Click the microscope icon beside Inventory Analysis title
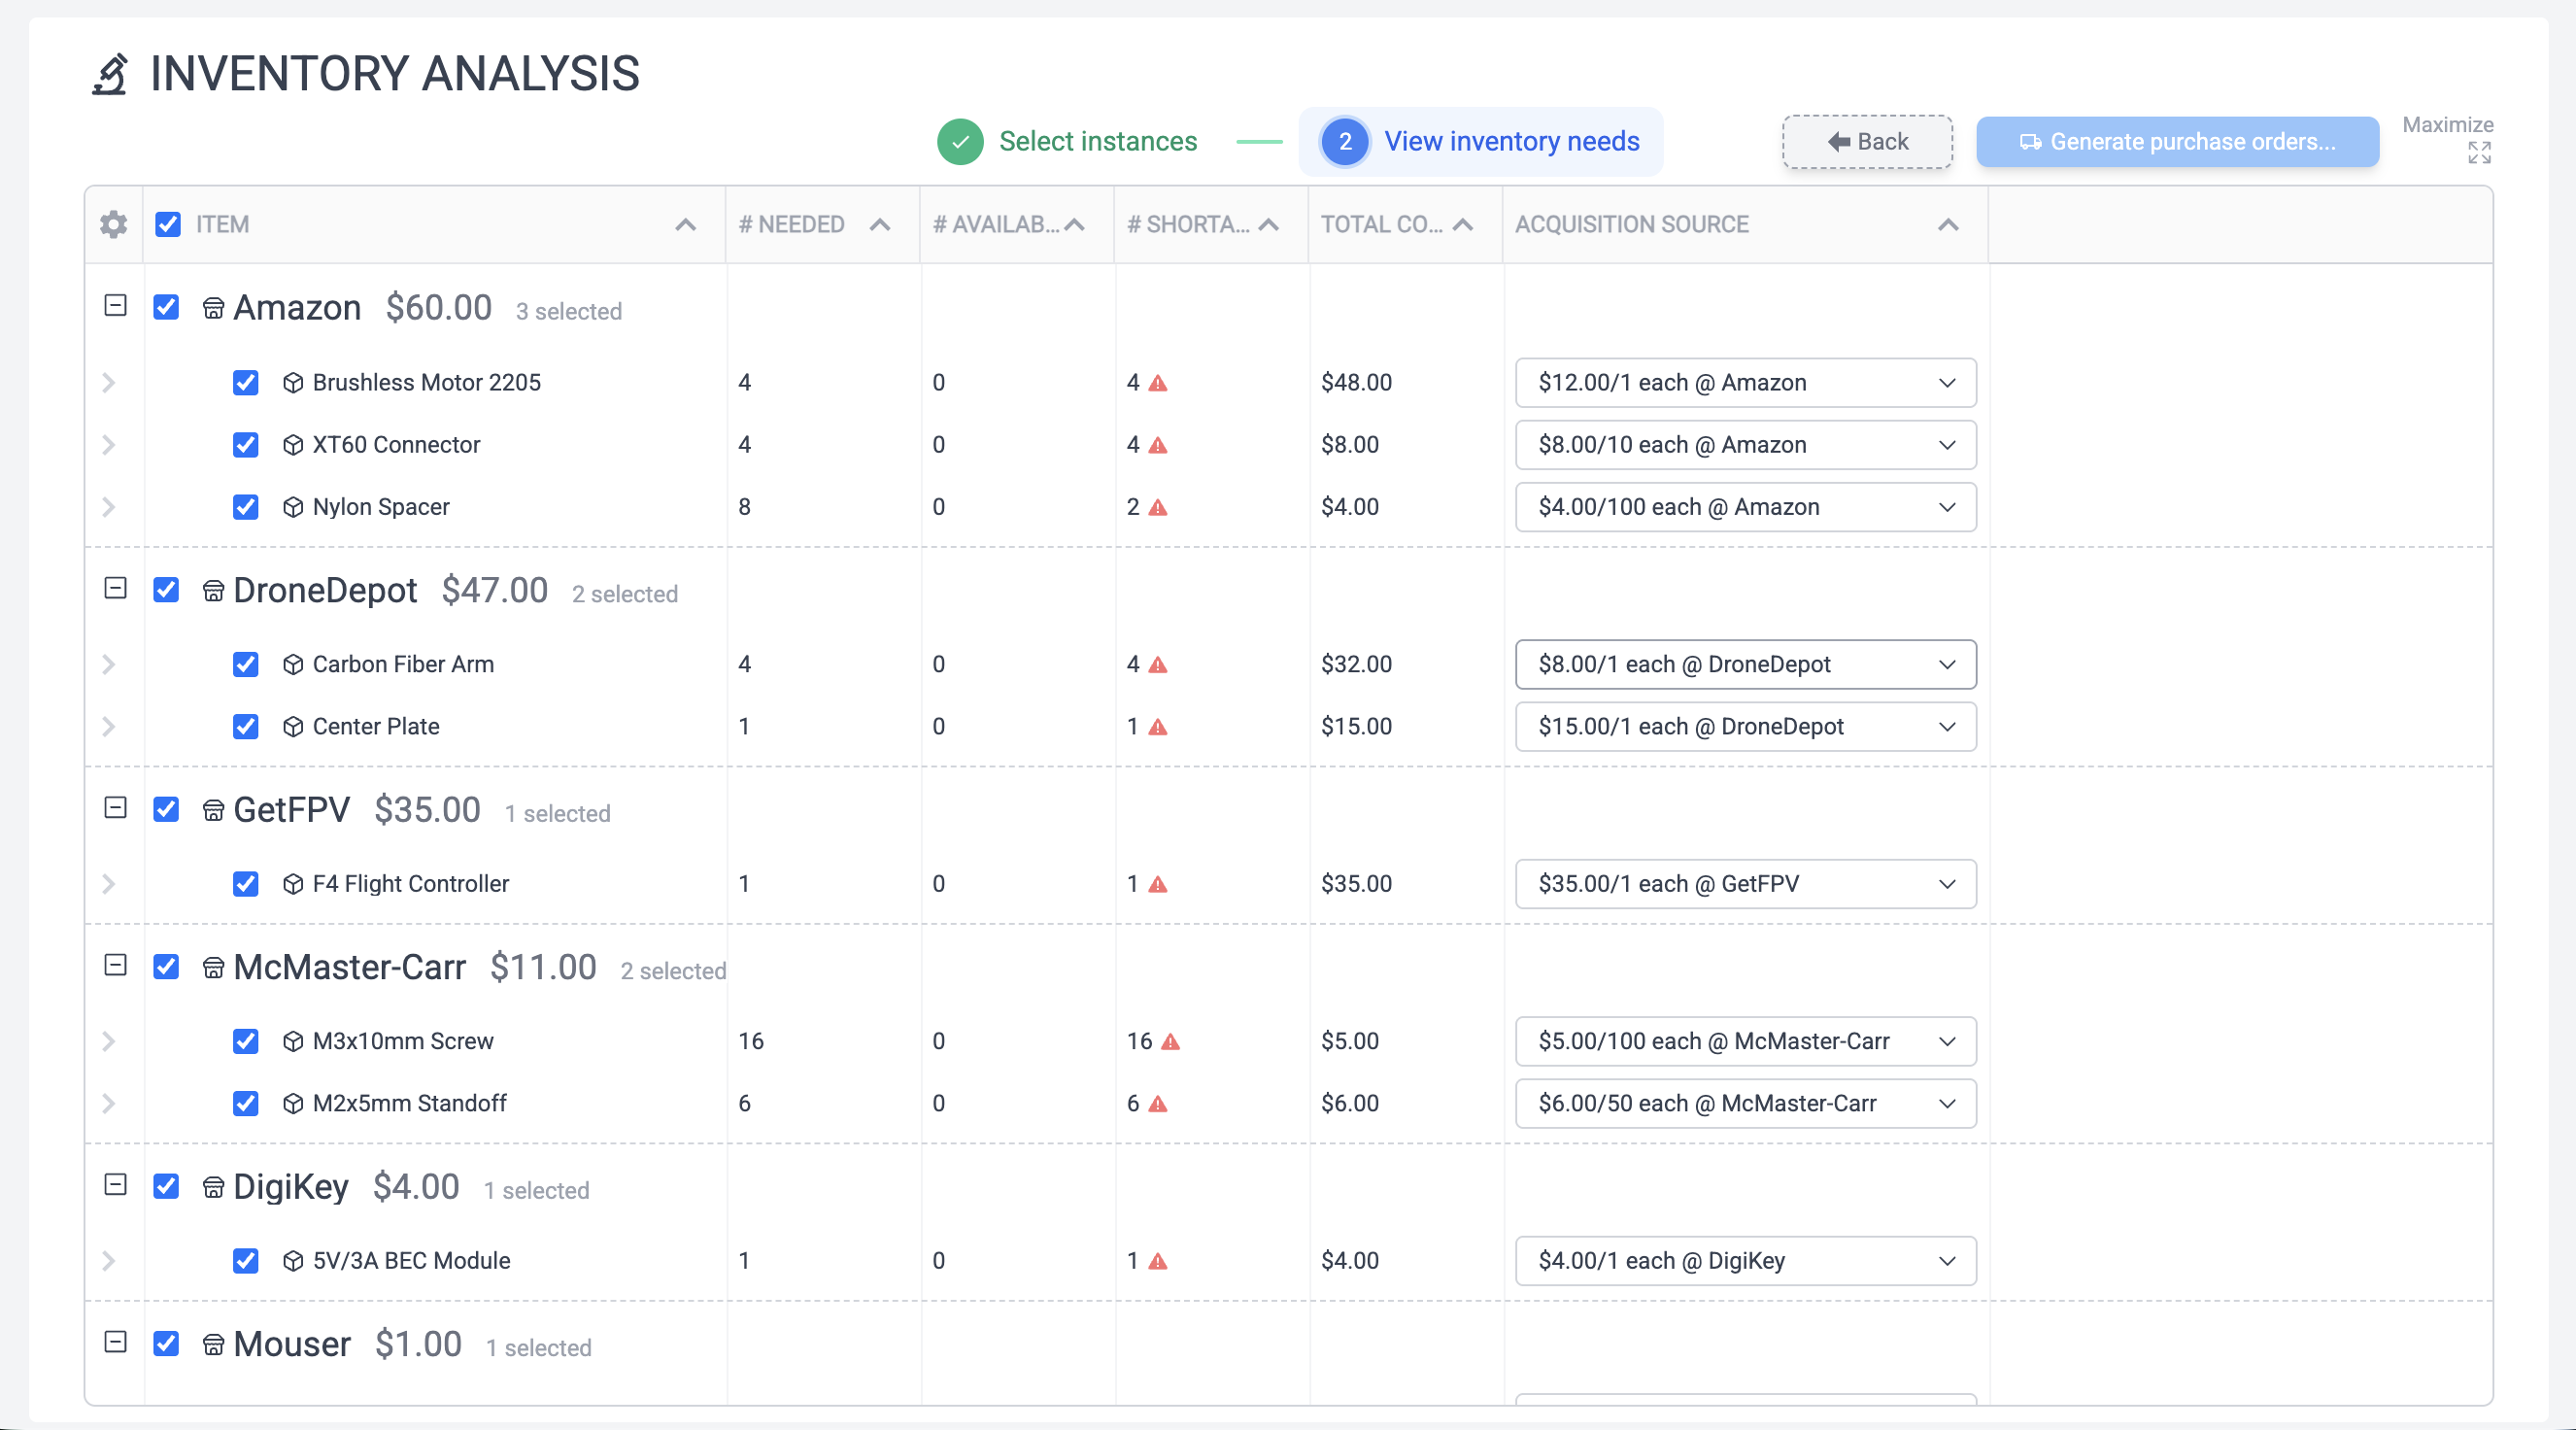 click(x=110, y=73)
